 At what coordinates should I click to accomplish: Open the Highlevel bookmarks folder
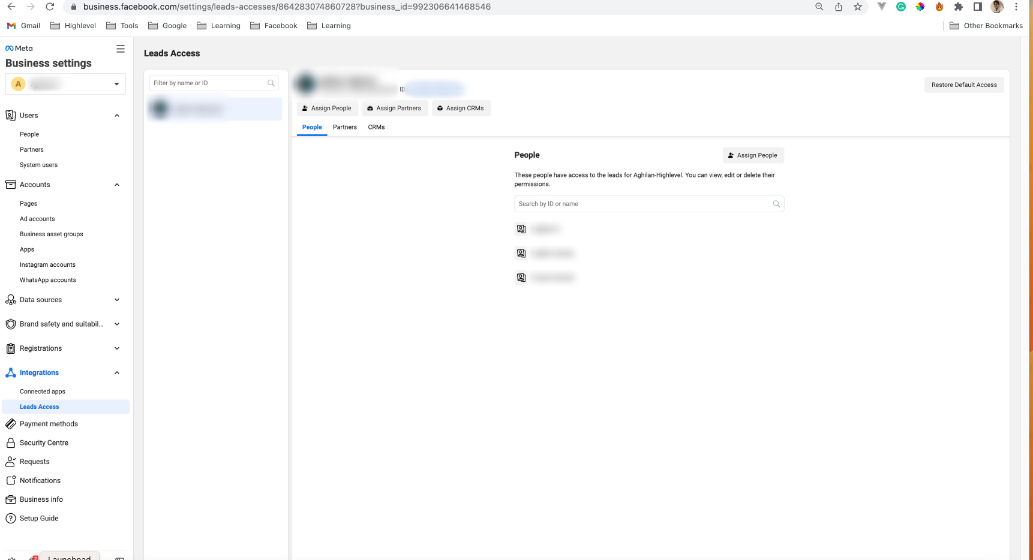click(73, 26)
